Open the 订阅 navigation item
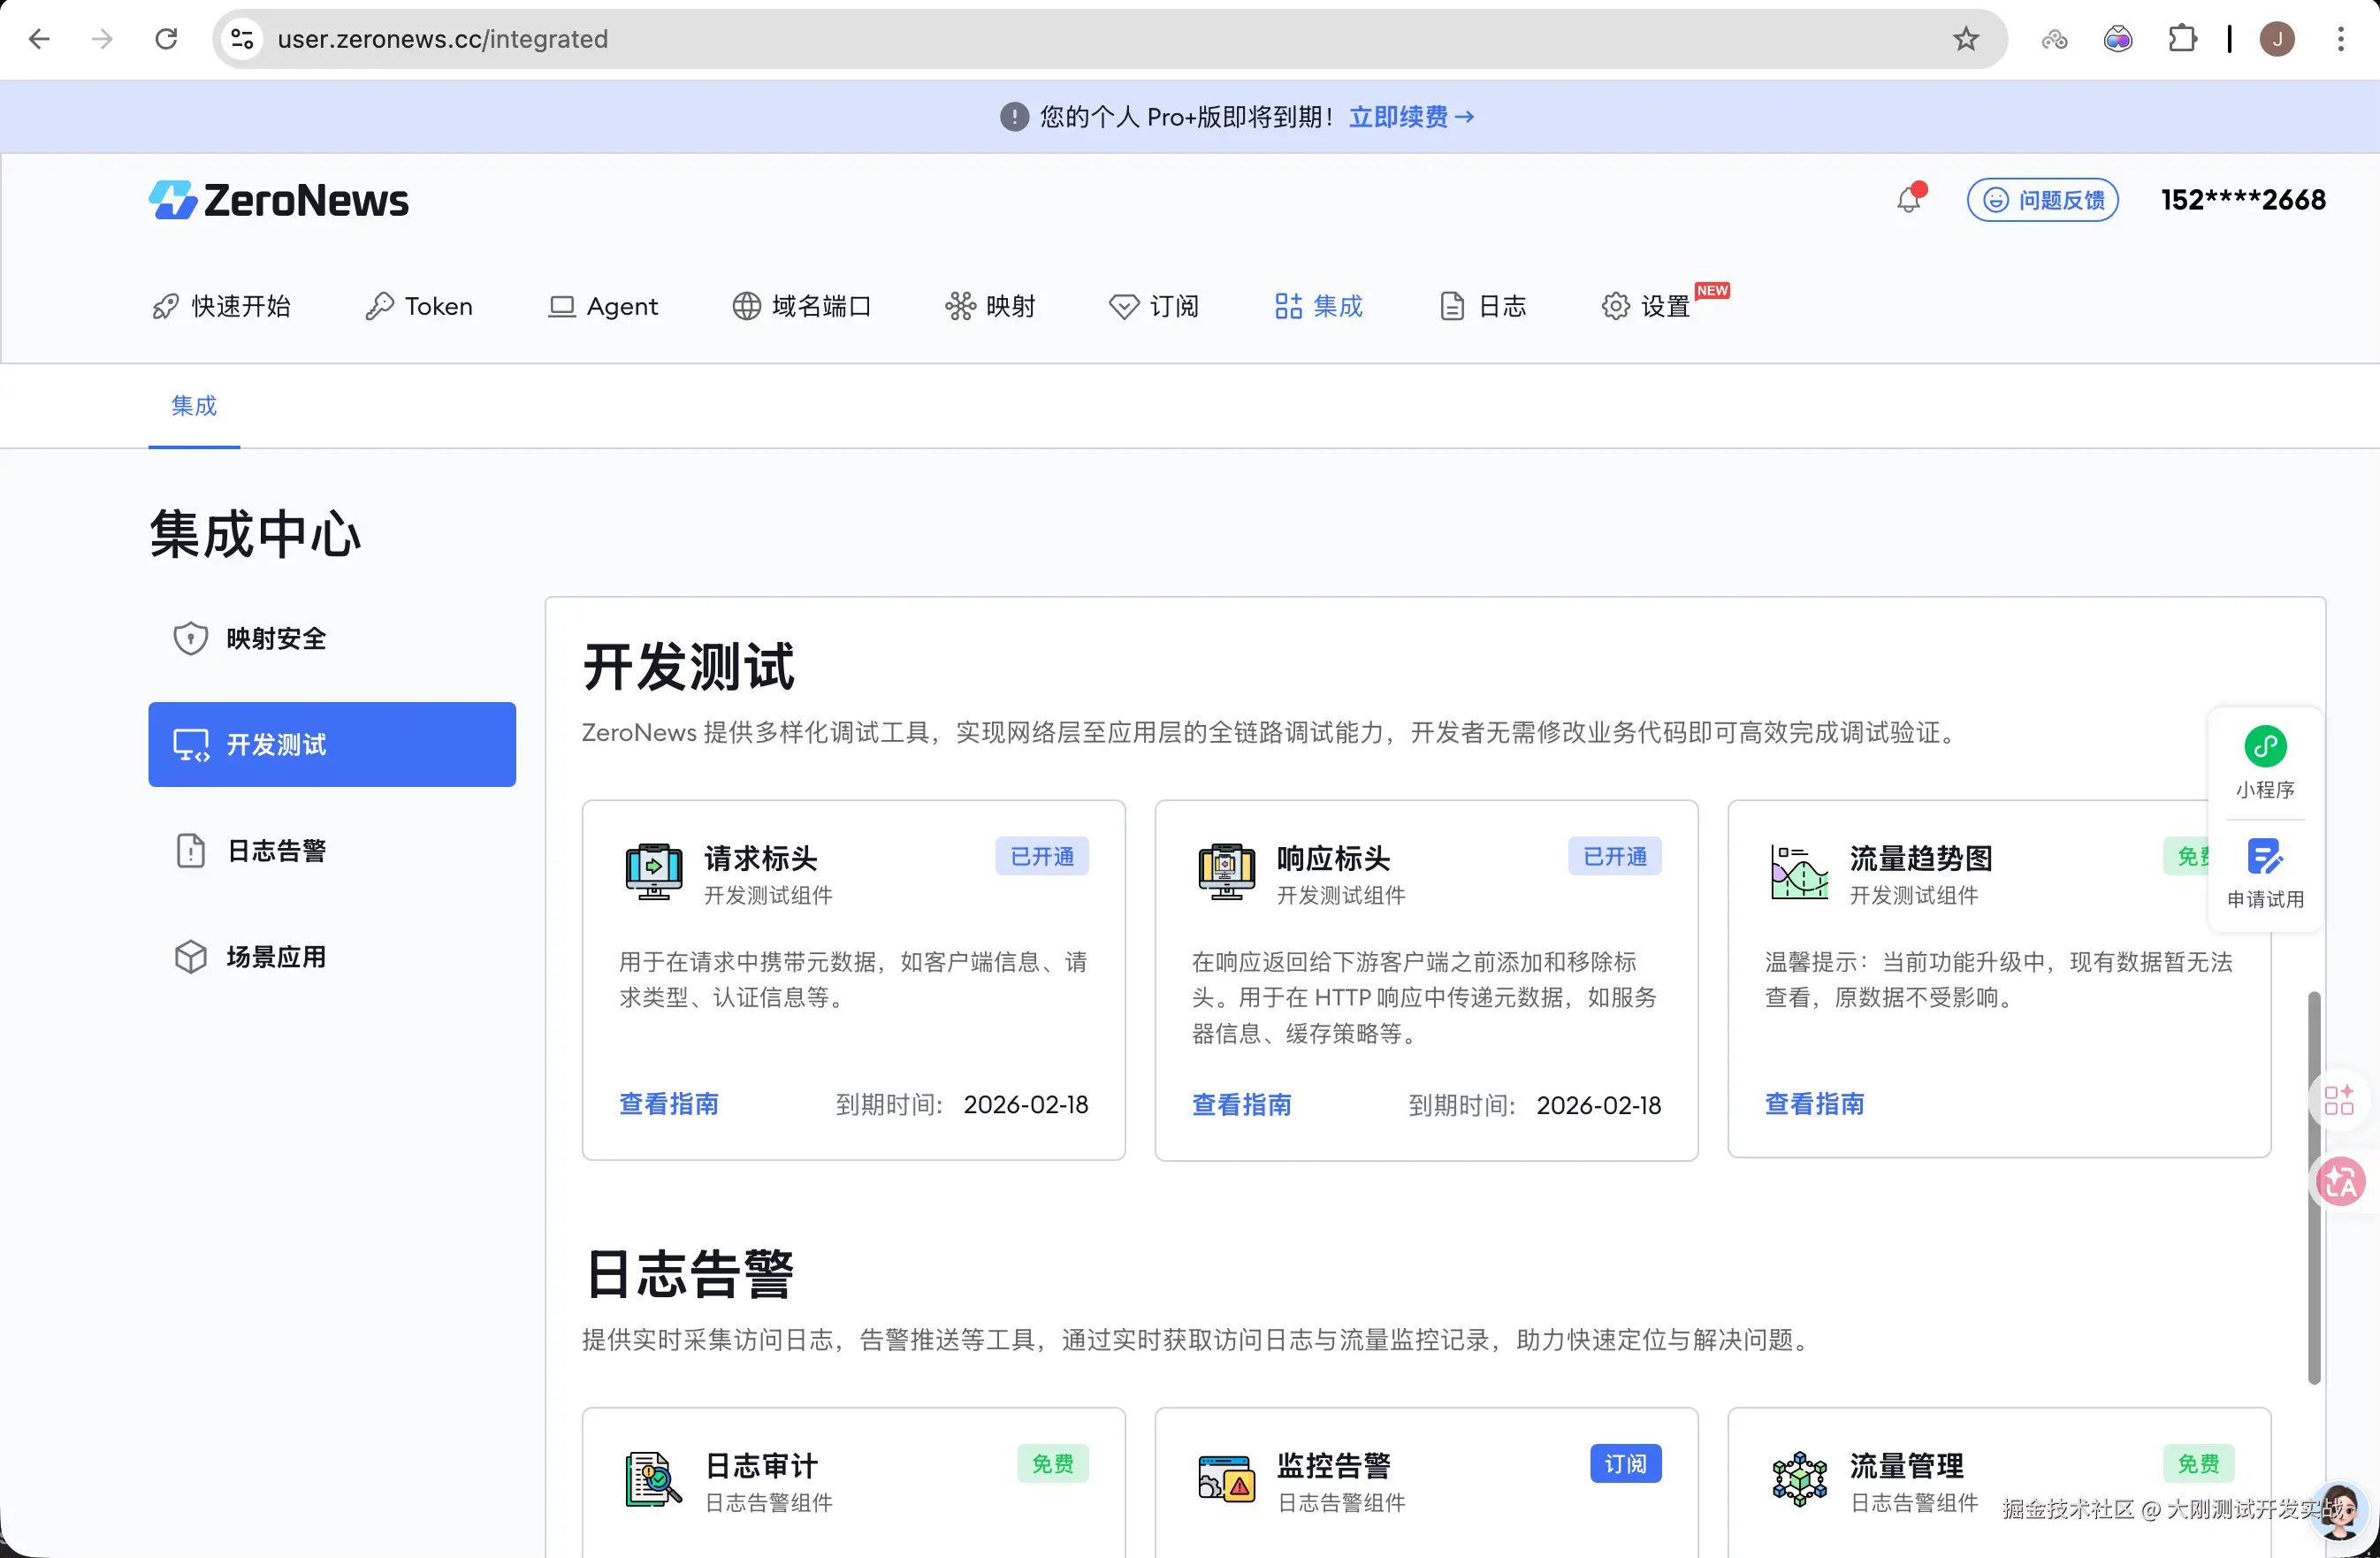Viewport: 2380px width, 1558px height. 1154,306
